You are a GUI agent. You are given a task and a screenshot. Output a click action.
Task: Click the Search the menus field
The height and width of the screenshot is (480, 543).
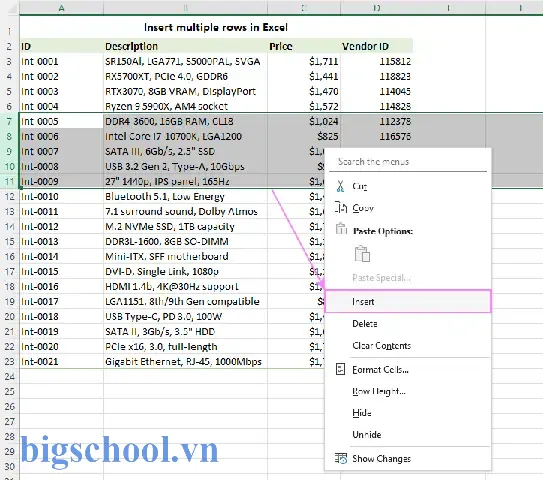tap(408, 162)
